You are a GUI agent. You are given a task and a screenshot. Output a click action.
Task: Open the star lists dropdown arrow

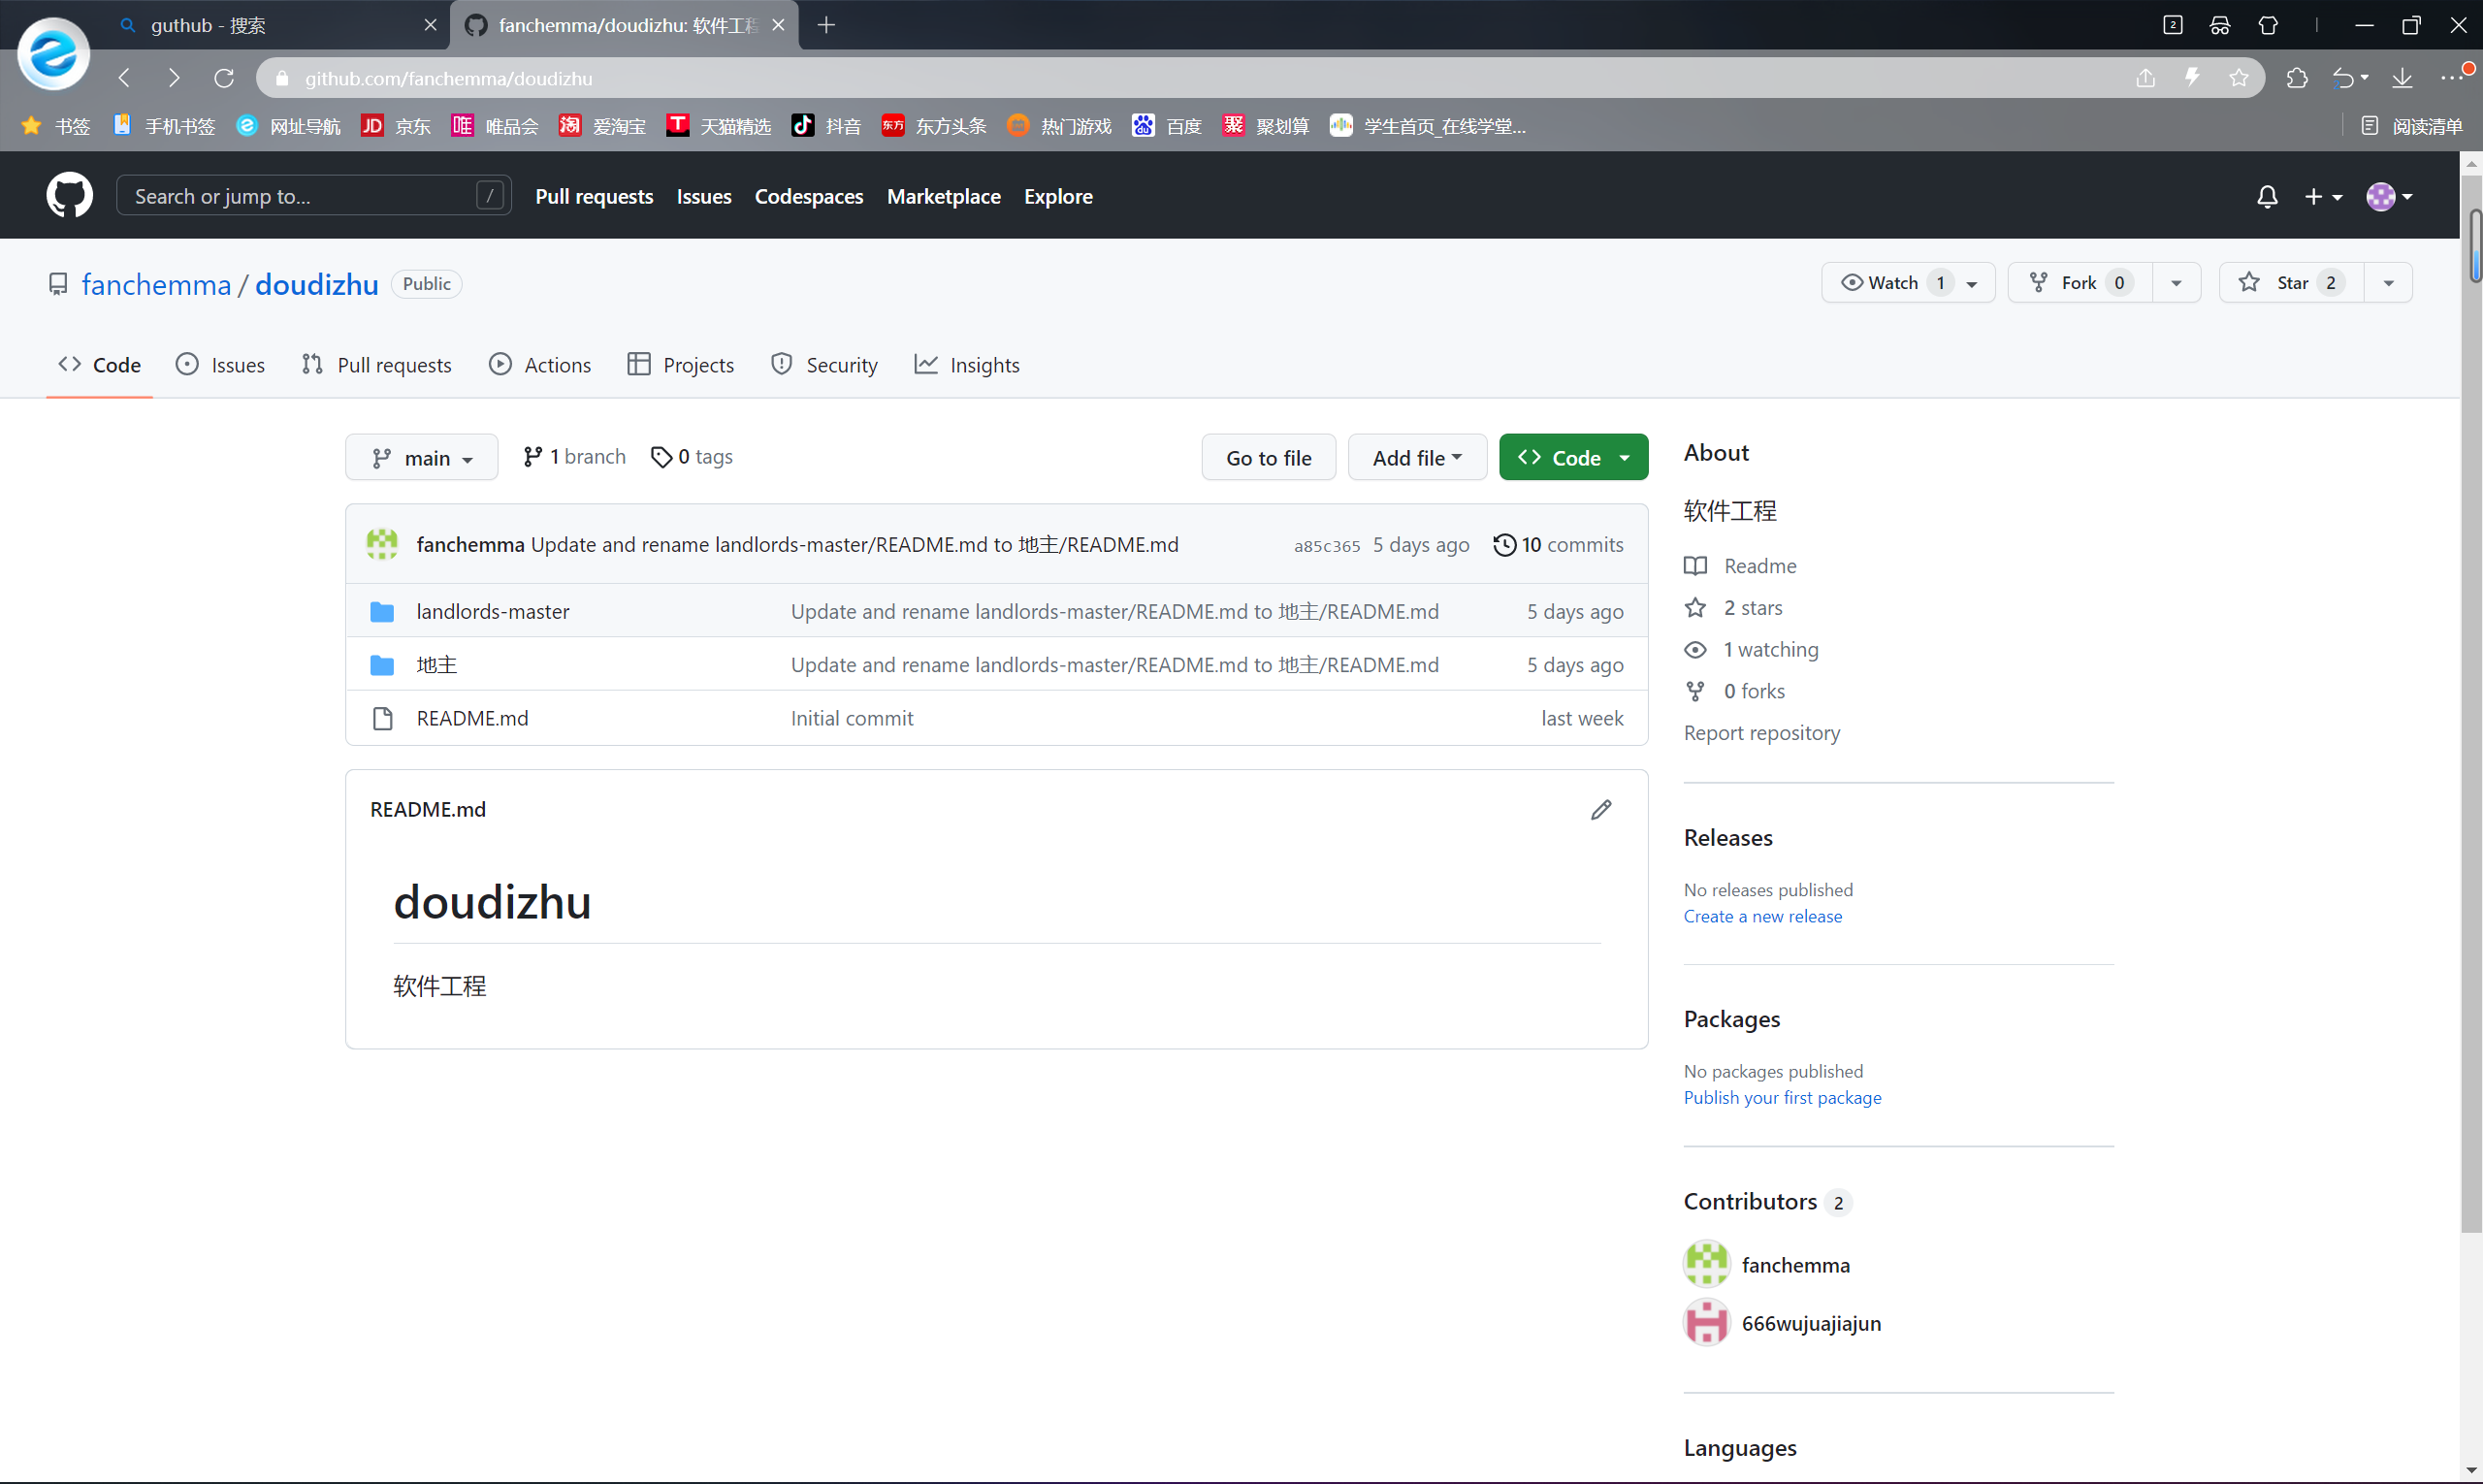pyautogui.click(x=2388, y=283)
